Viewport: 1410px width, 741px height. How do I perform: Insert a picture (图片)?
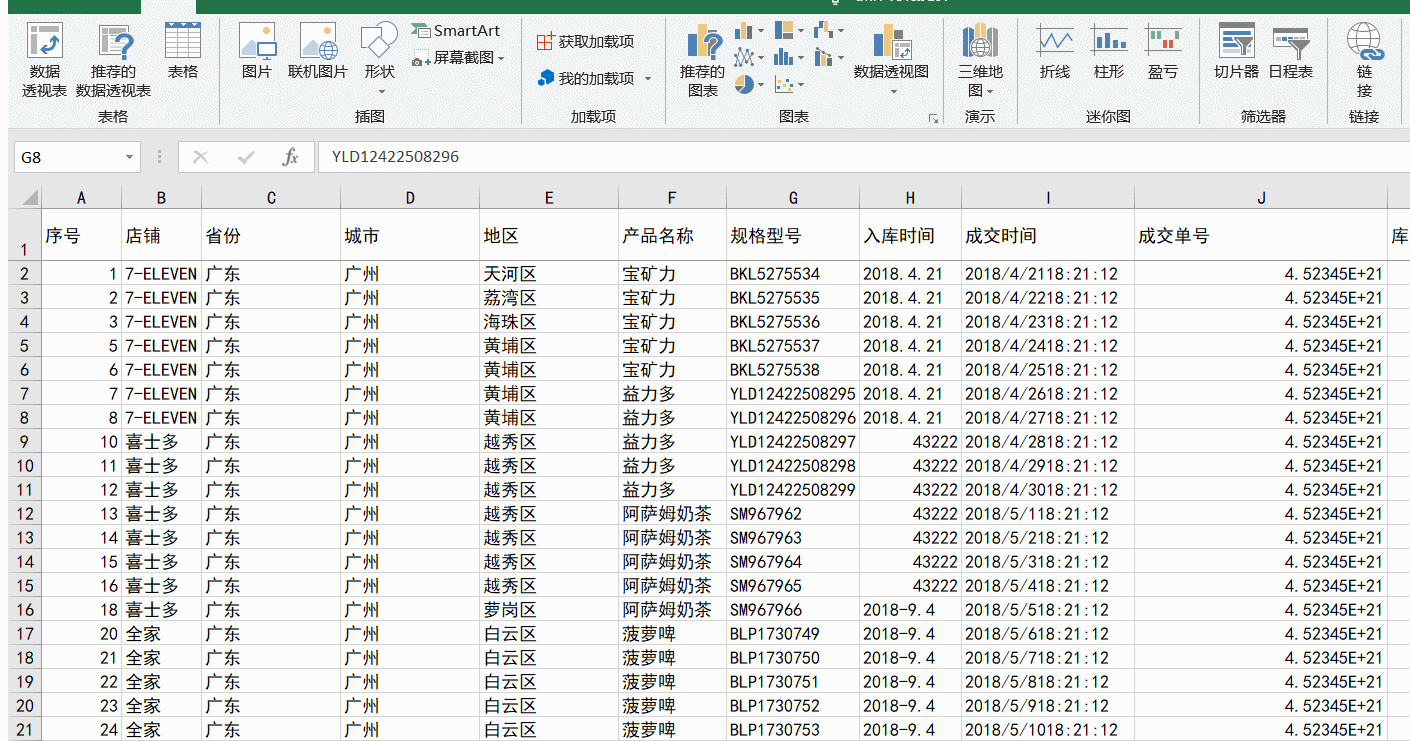point(257,52)
